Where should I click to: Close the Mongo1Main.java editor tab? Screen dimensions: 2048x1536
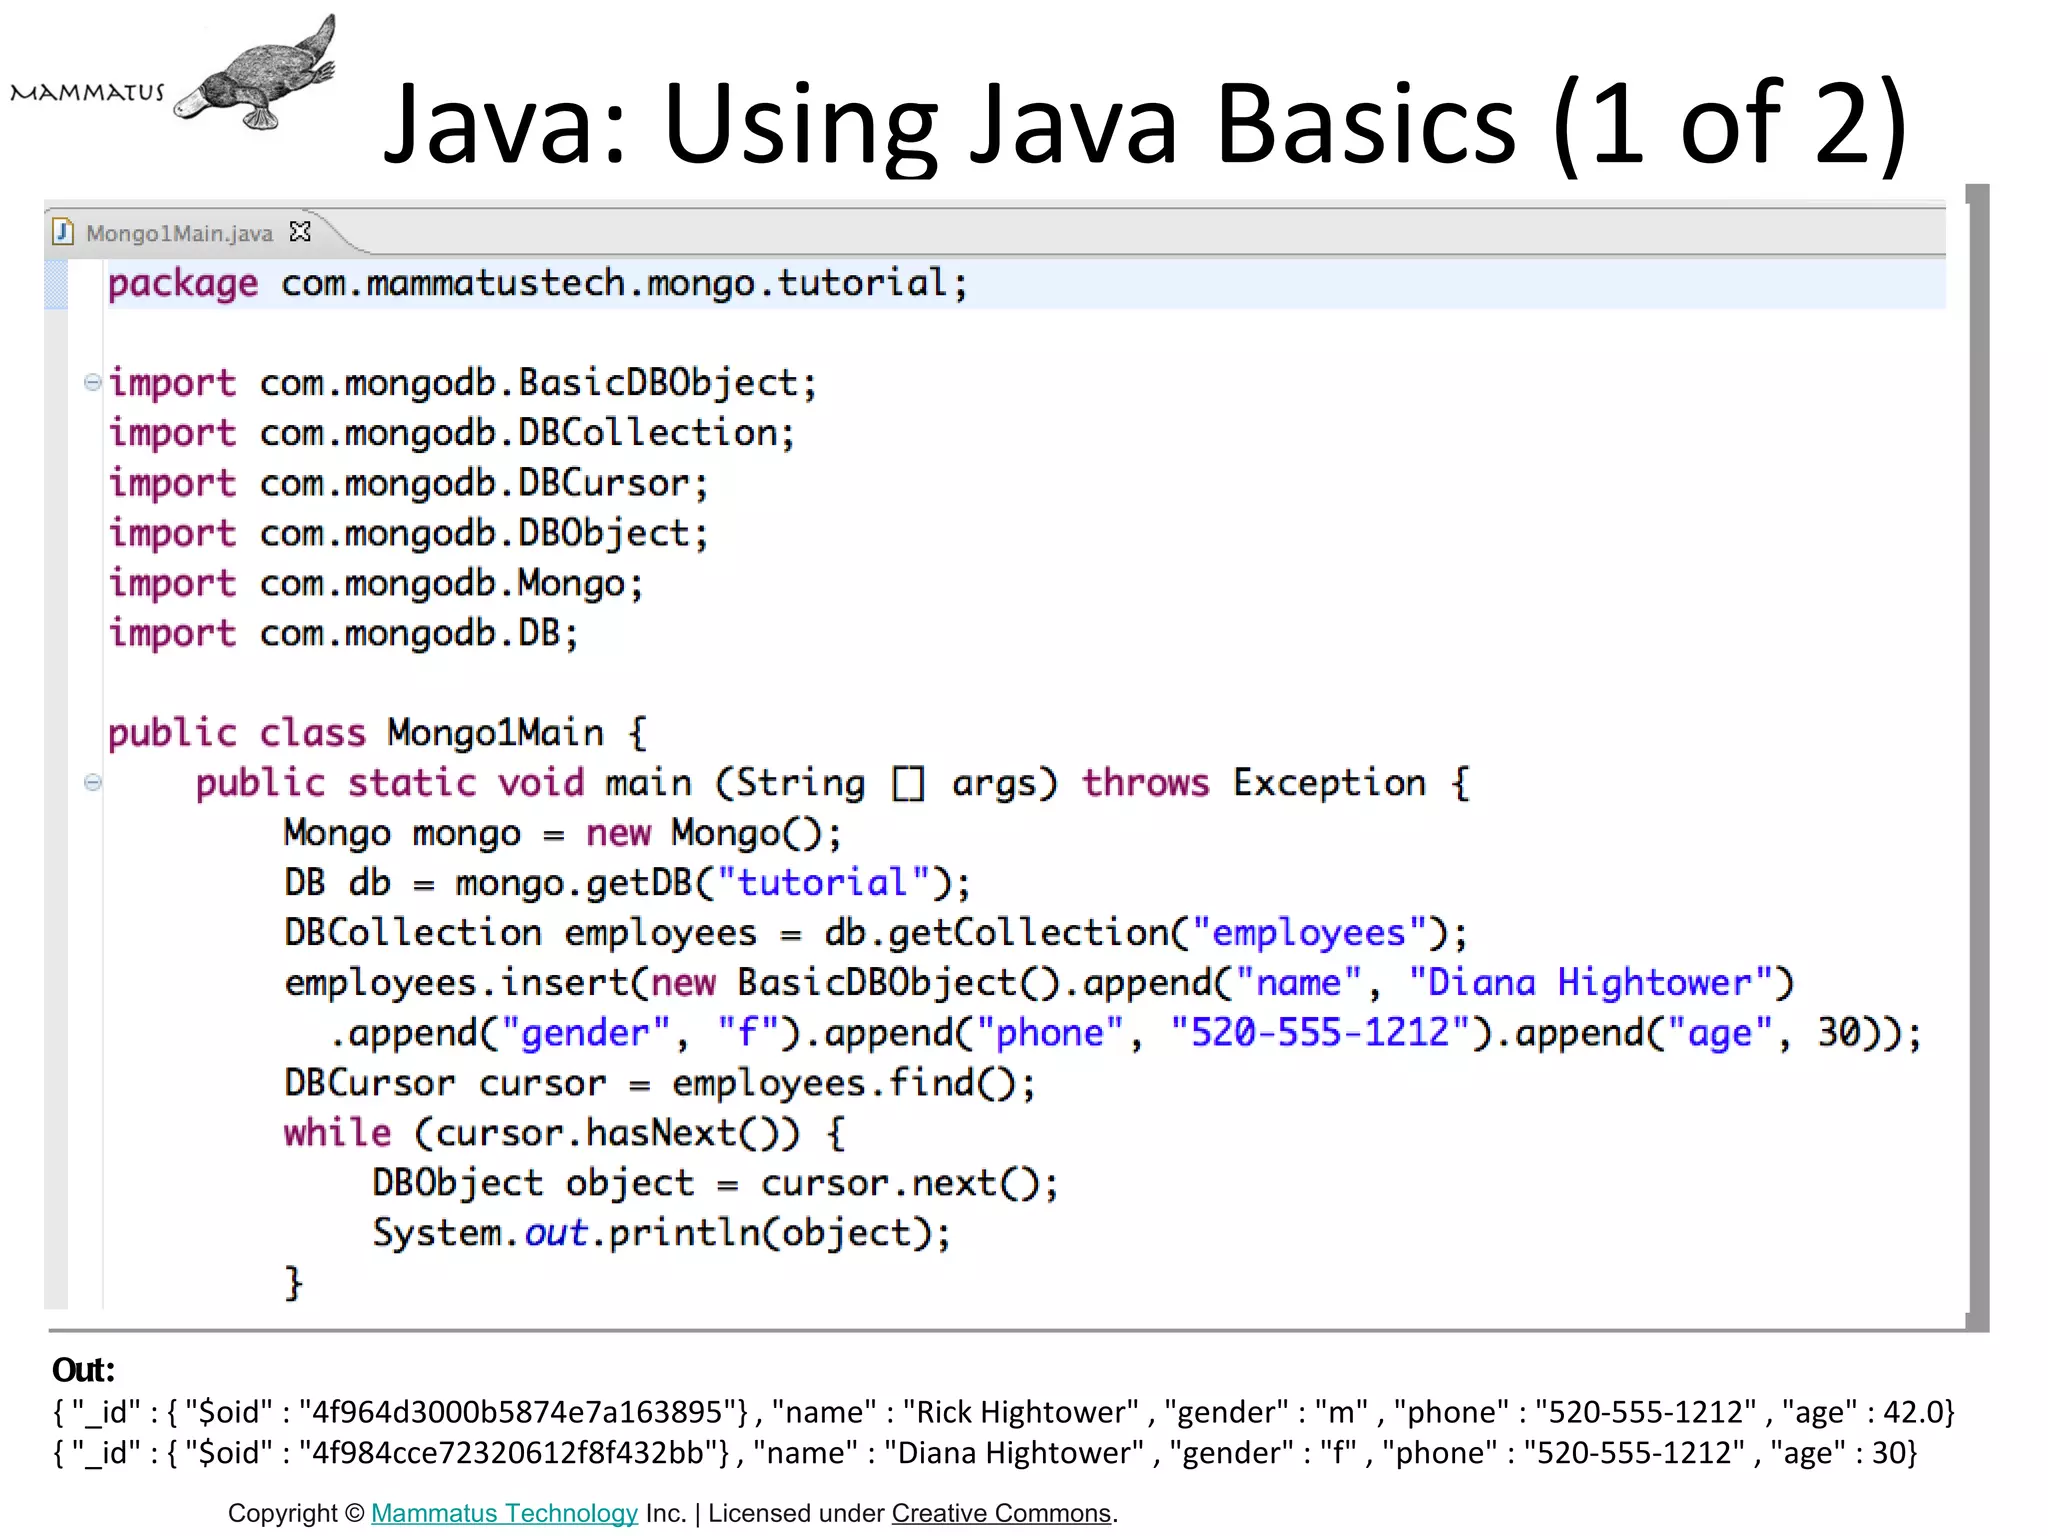300,232
